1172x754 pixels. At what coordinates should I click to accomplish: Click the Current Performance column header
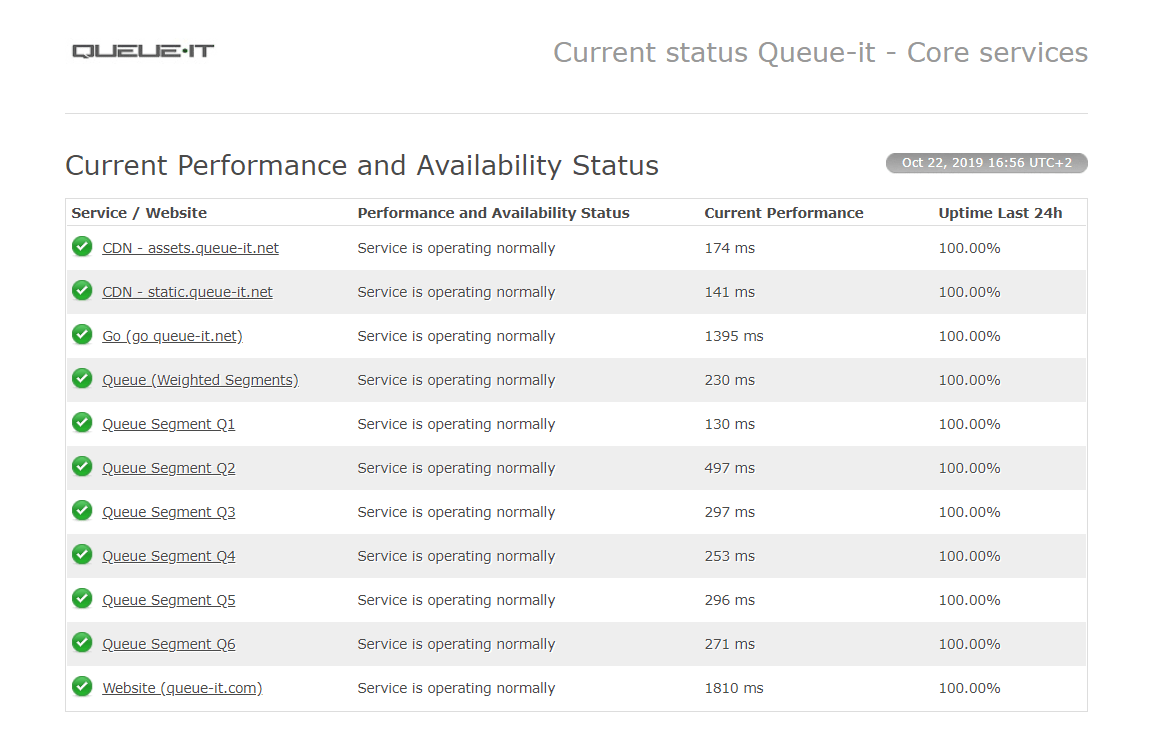pyautogui.click(x=784, y=213)
